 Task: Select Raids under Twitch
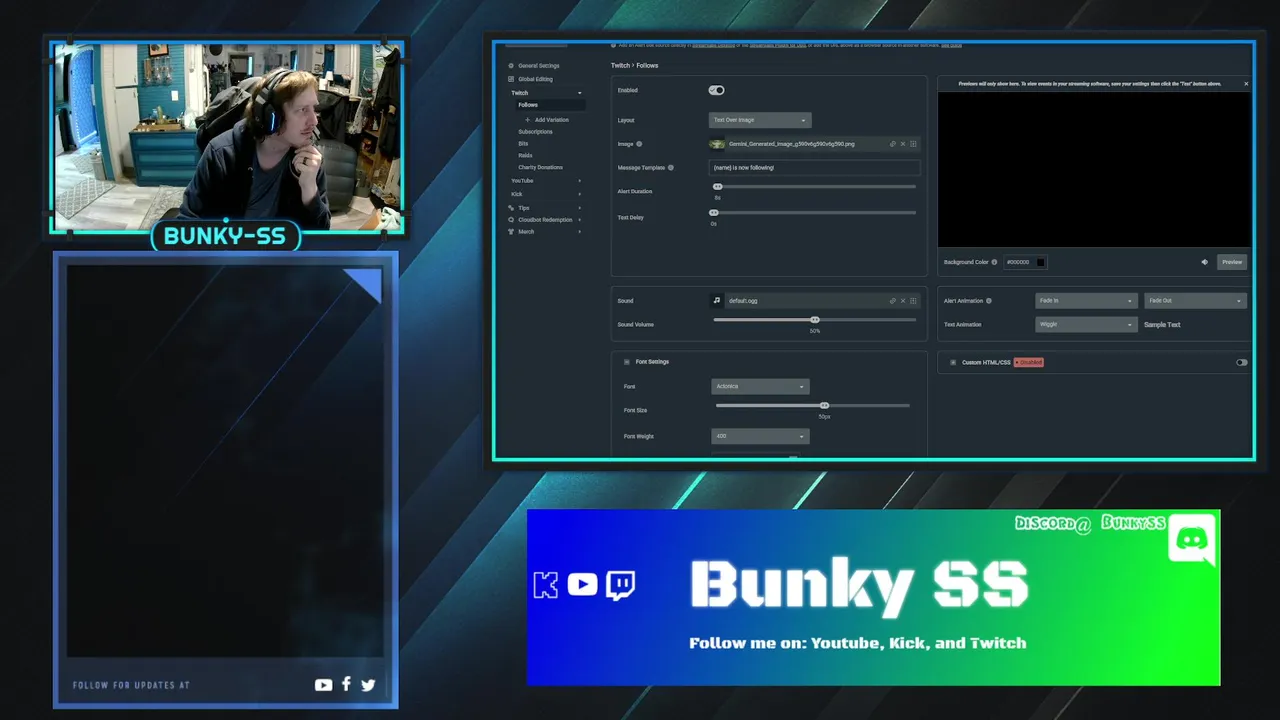click(x=525, y=156)
